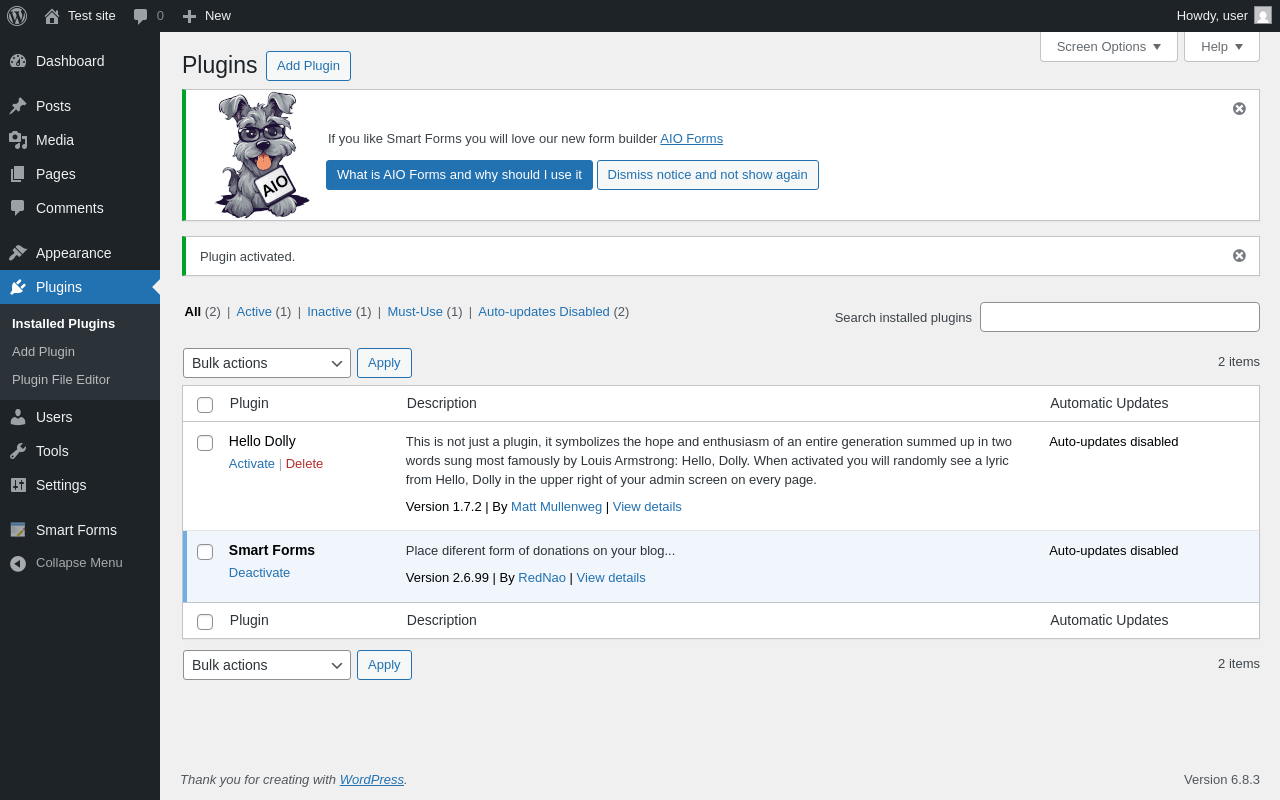This screenshot has height=800, width=1280.
Task: Toggle the select-all checkbox in table footer
Action: [x=205, y=622]
